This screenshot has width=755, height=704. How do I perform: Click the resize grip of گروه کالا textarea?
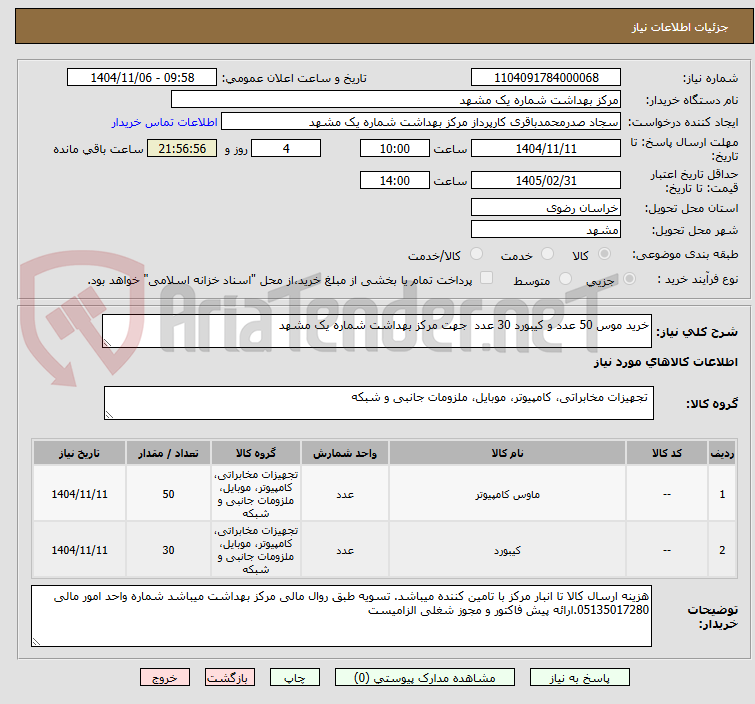[x=109, y=415]
